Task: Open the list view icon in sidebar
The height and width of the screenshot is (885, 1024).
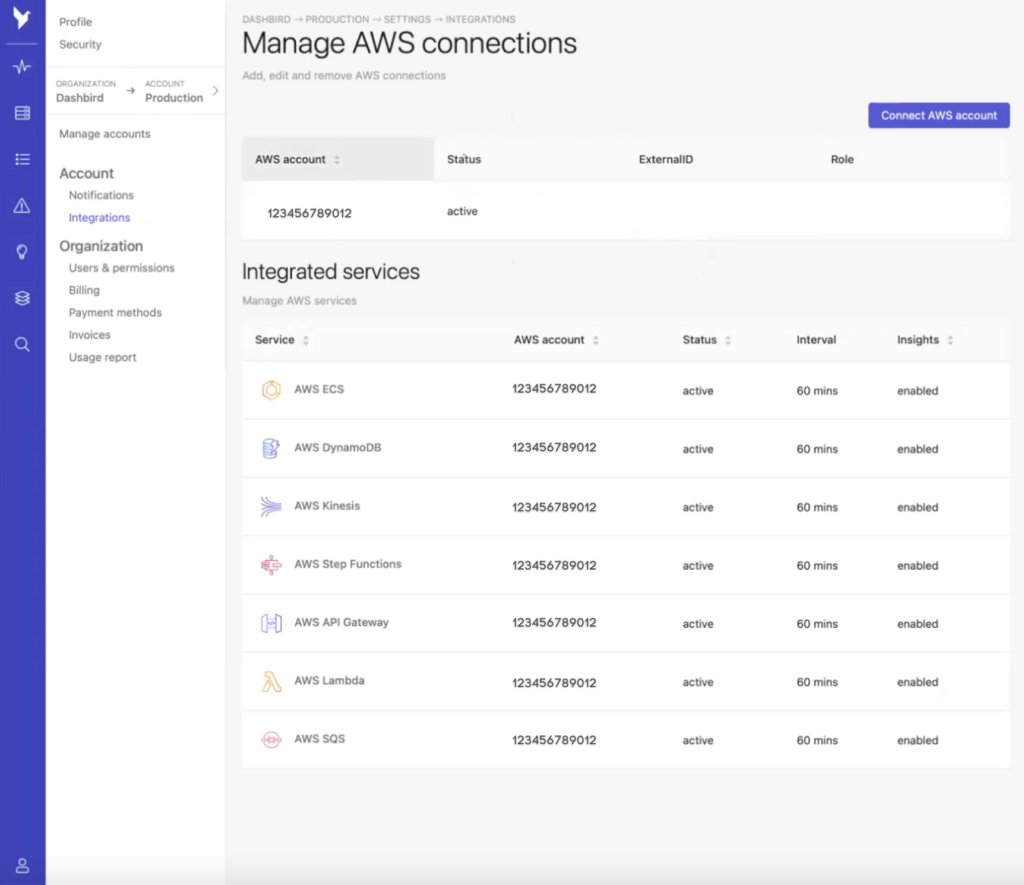Action: (22, 159)
